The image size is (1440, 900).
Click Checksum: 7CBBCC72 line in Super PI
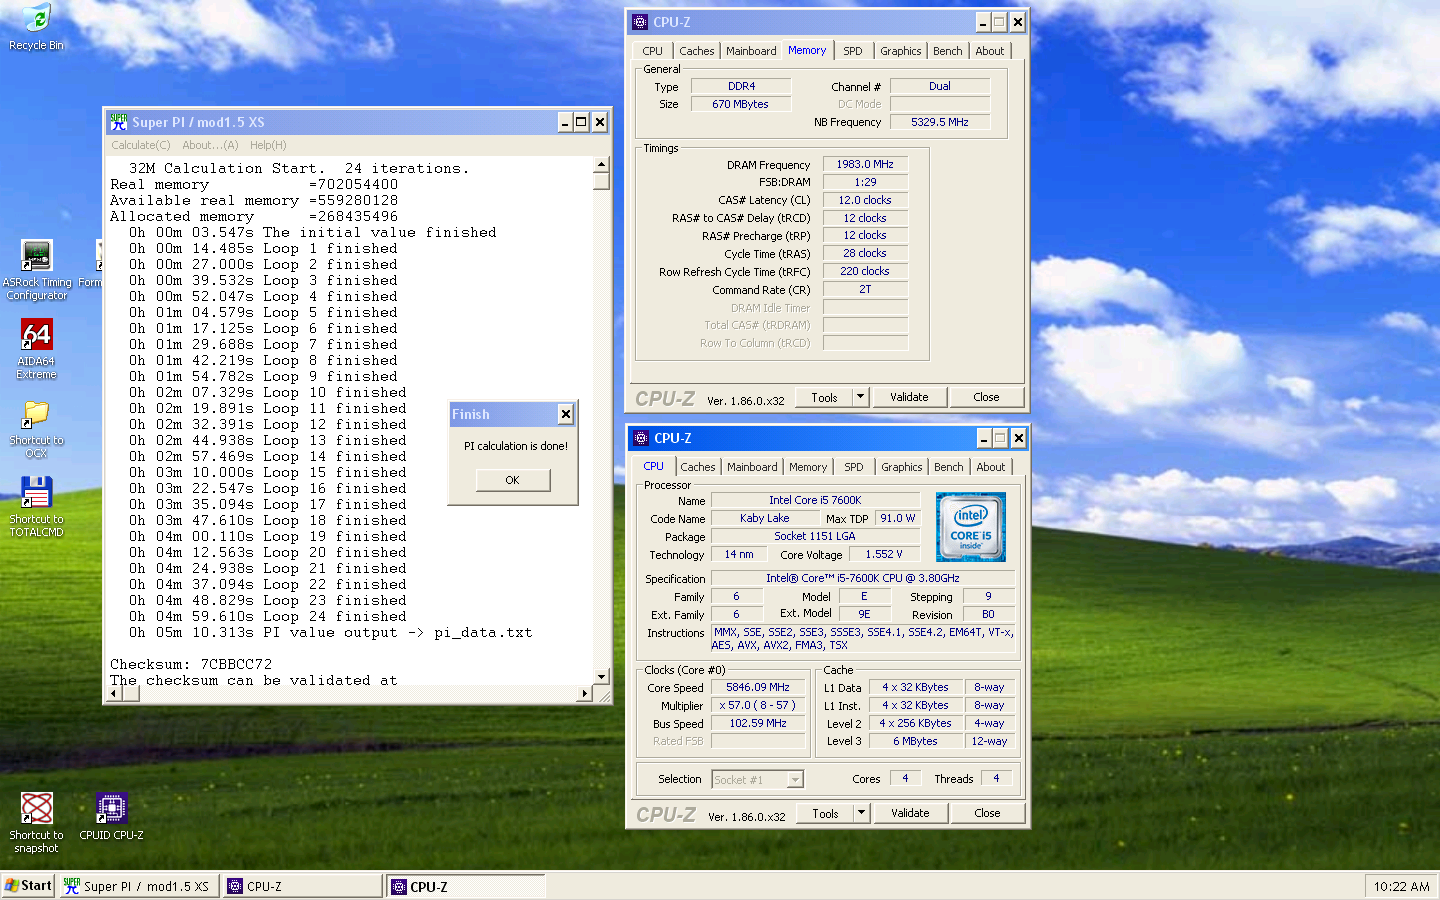tap(191, 664)
